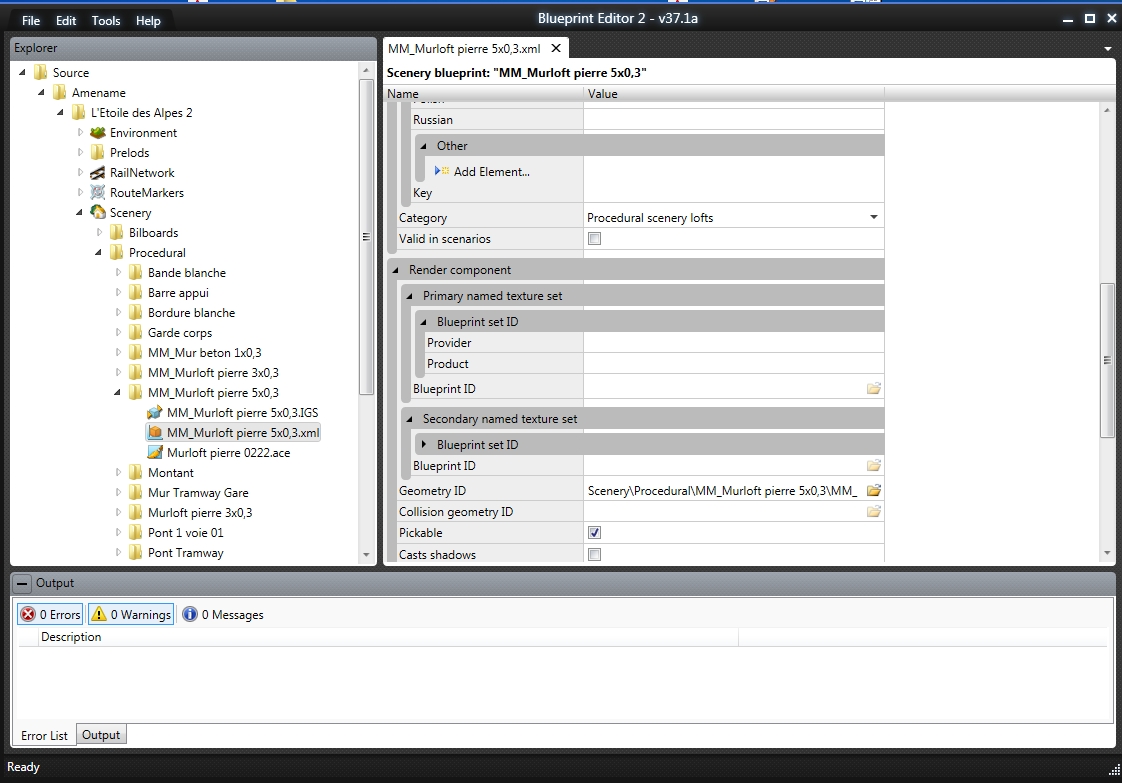
Task: Click the Pont Tramway folder icon
Action: coord(136,553)
